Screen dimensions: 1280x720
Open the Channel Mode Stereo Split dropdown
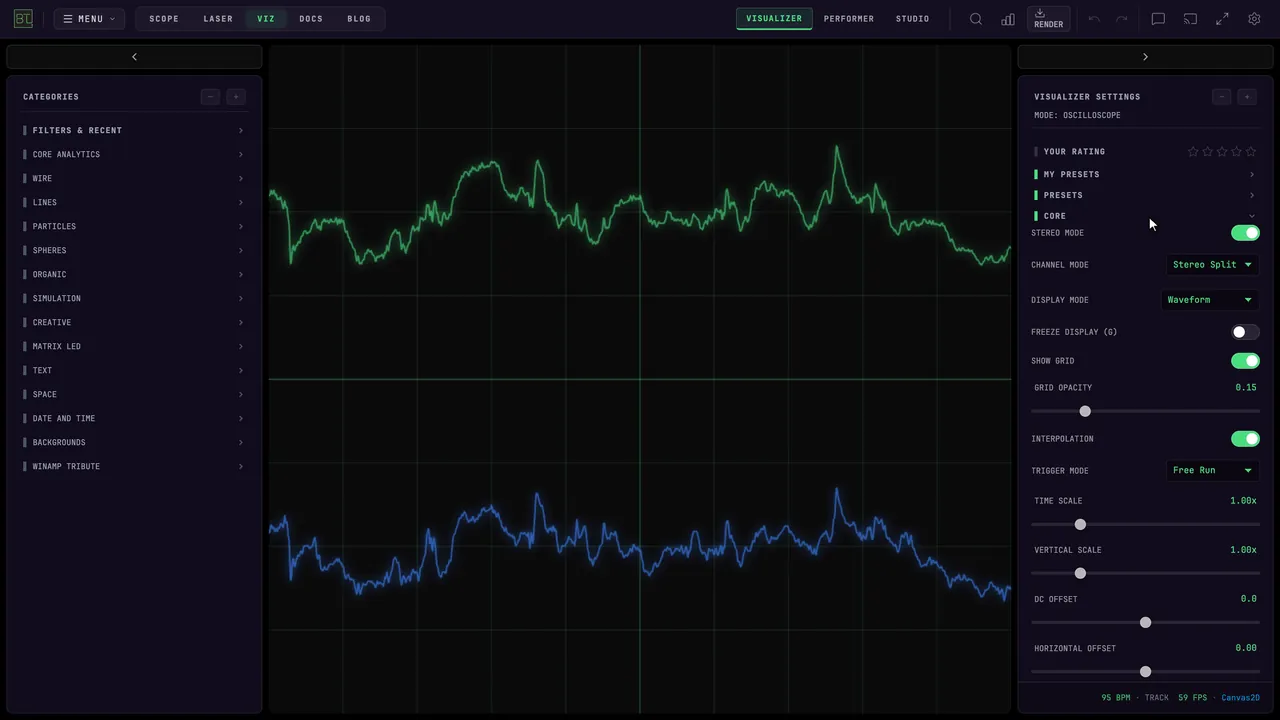click(x=1212, y=265)
